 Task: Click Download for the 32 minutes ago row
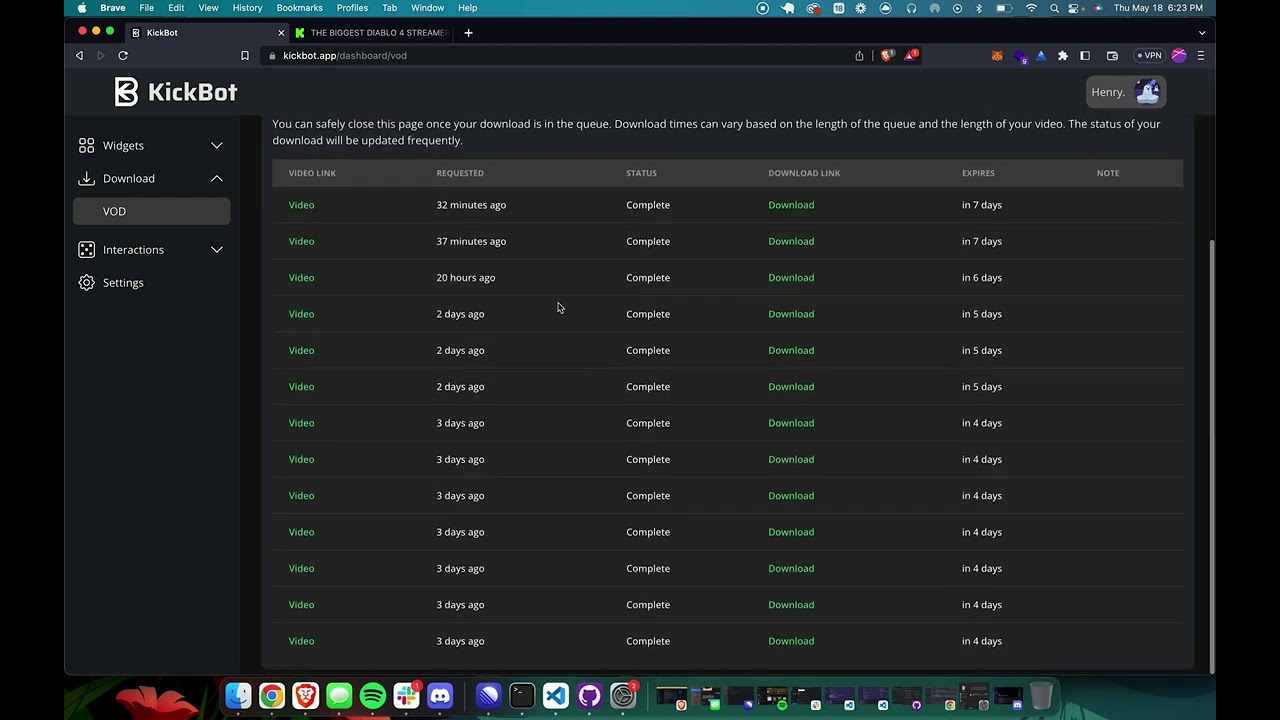791,205
